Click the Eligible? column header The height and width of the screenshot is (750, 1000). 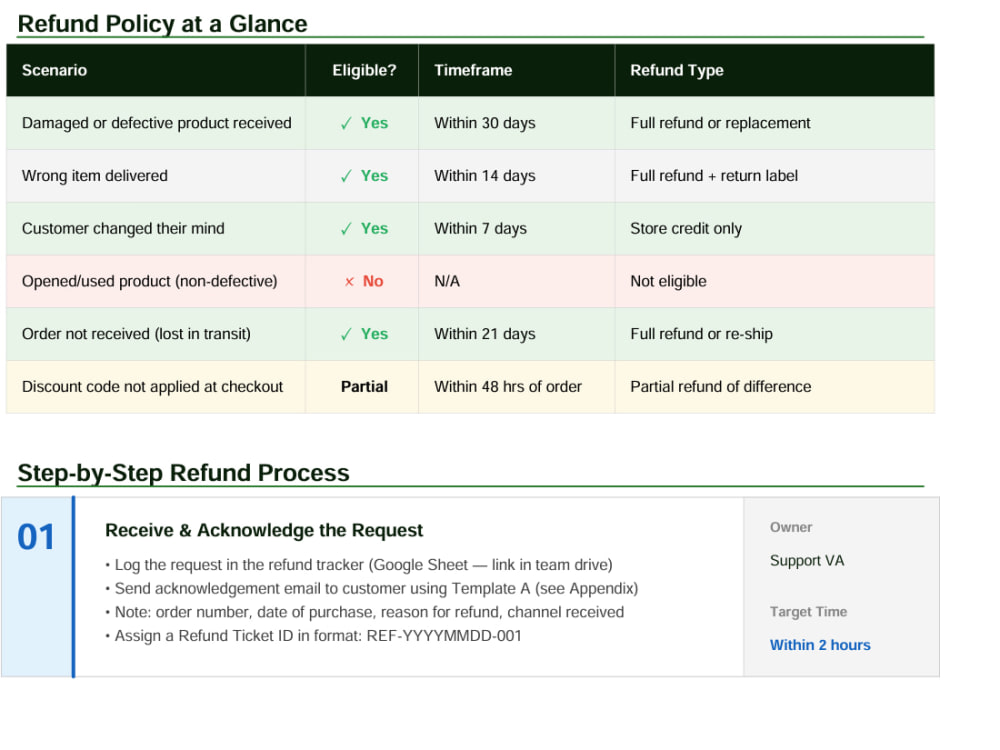coord(364,70)
